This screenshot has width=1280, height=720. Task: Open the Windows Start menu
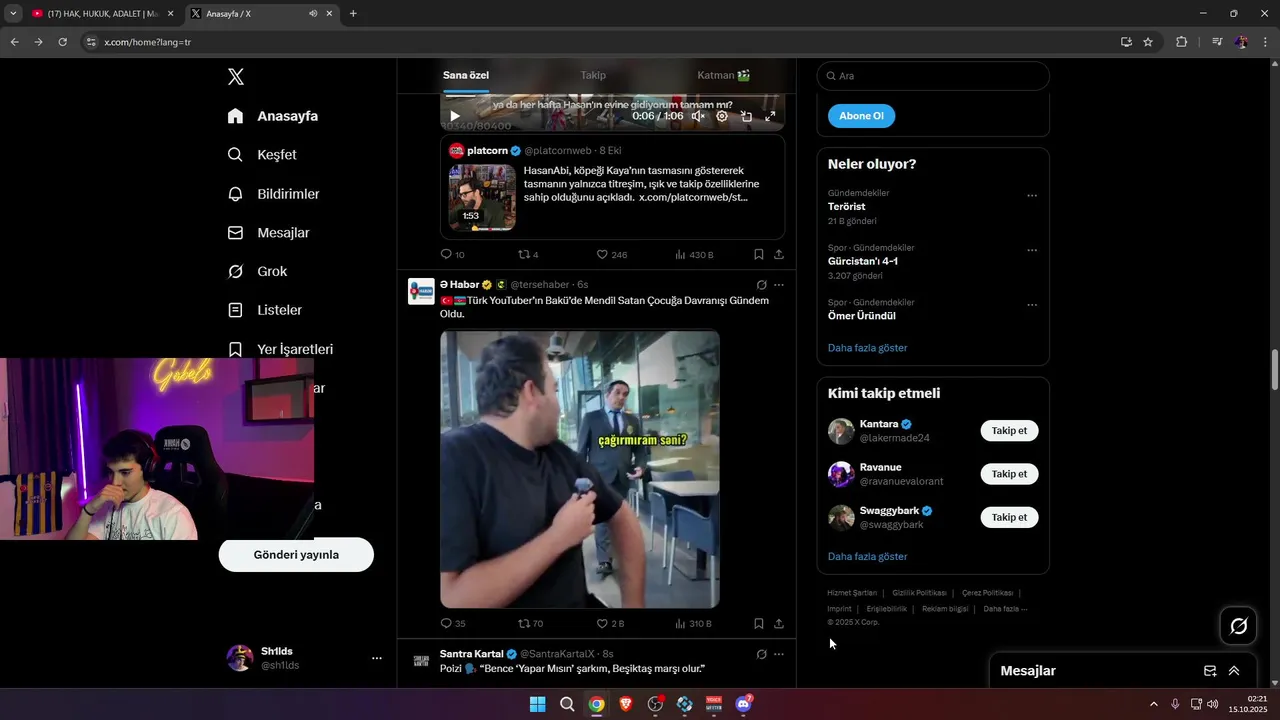coord(537,704)
